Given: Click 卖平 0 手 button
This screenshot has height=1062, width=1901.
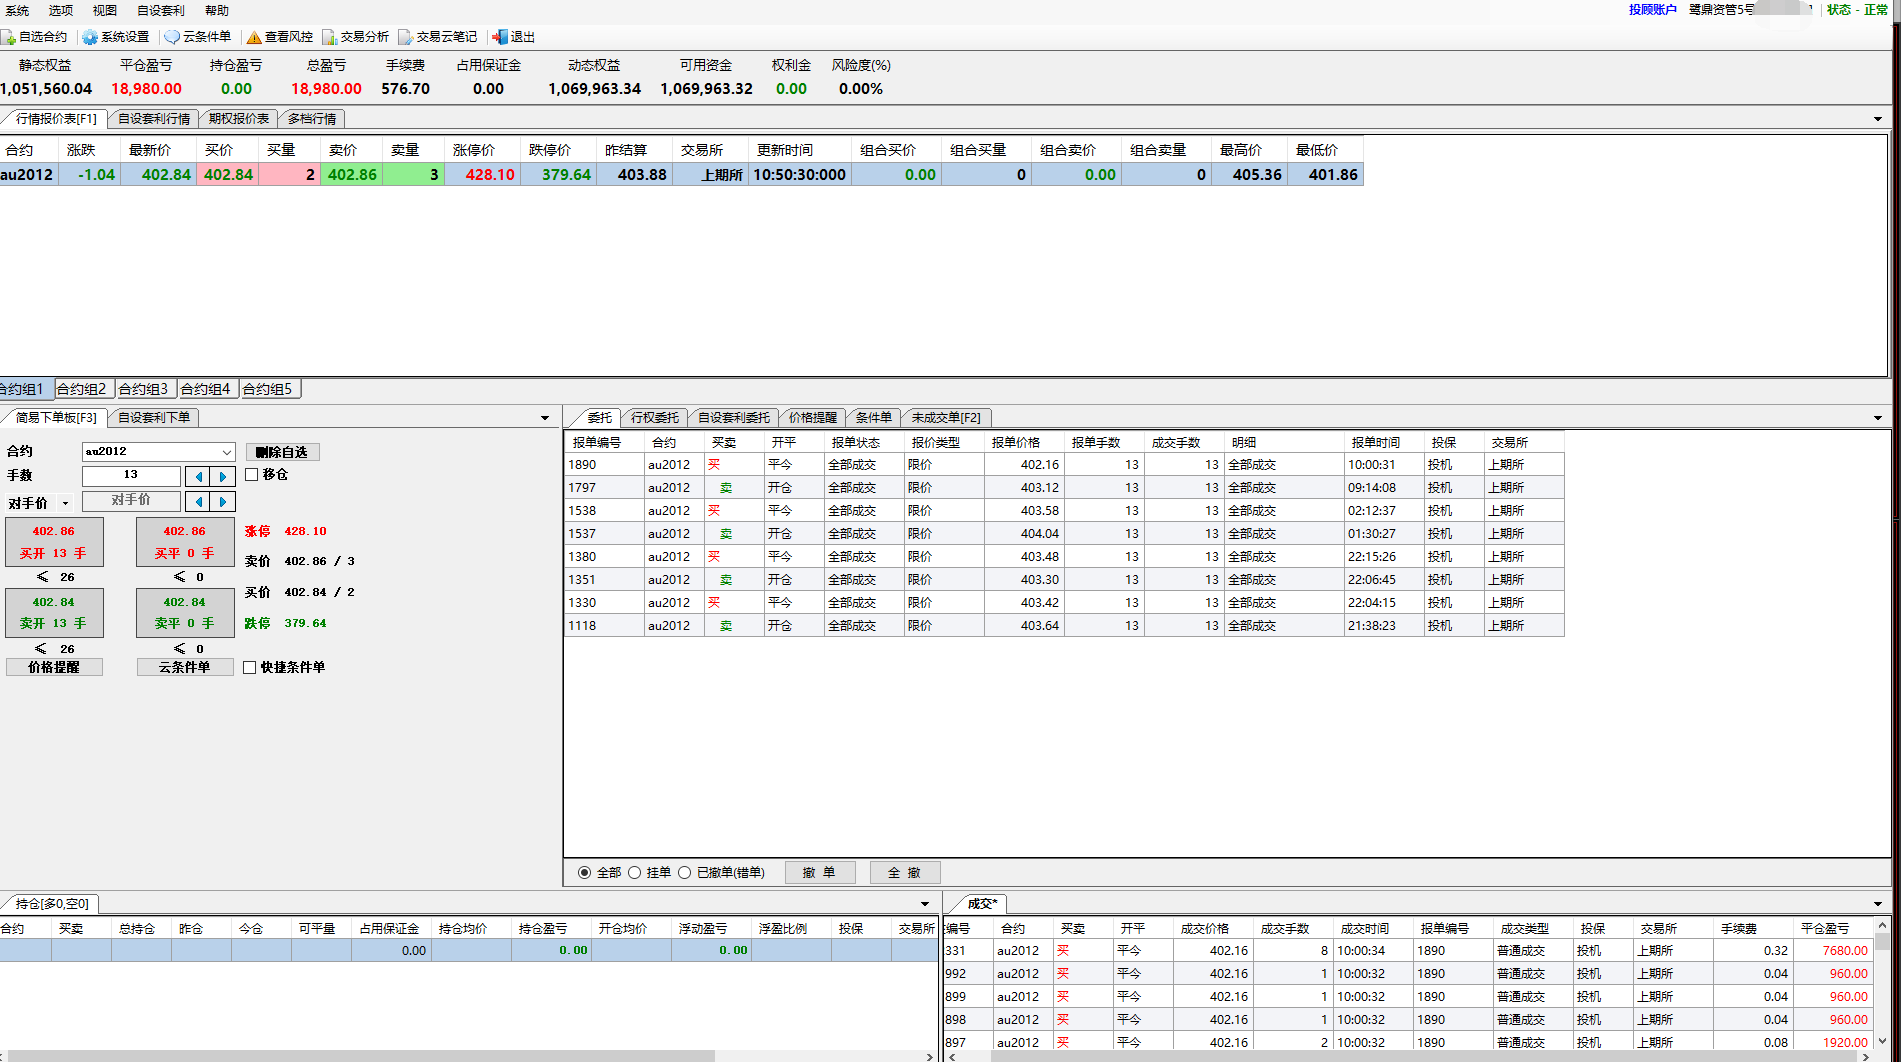Looking at the screenshot, I should 185,612.
